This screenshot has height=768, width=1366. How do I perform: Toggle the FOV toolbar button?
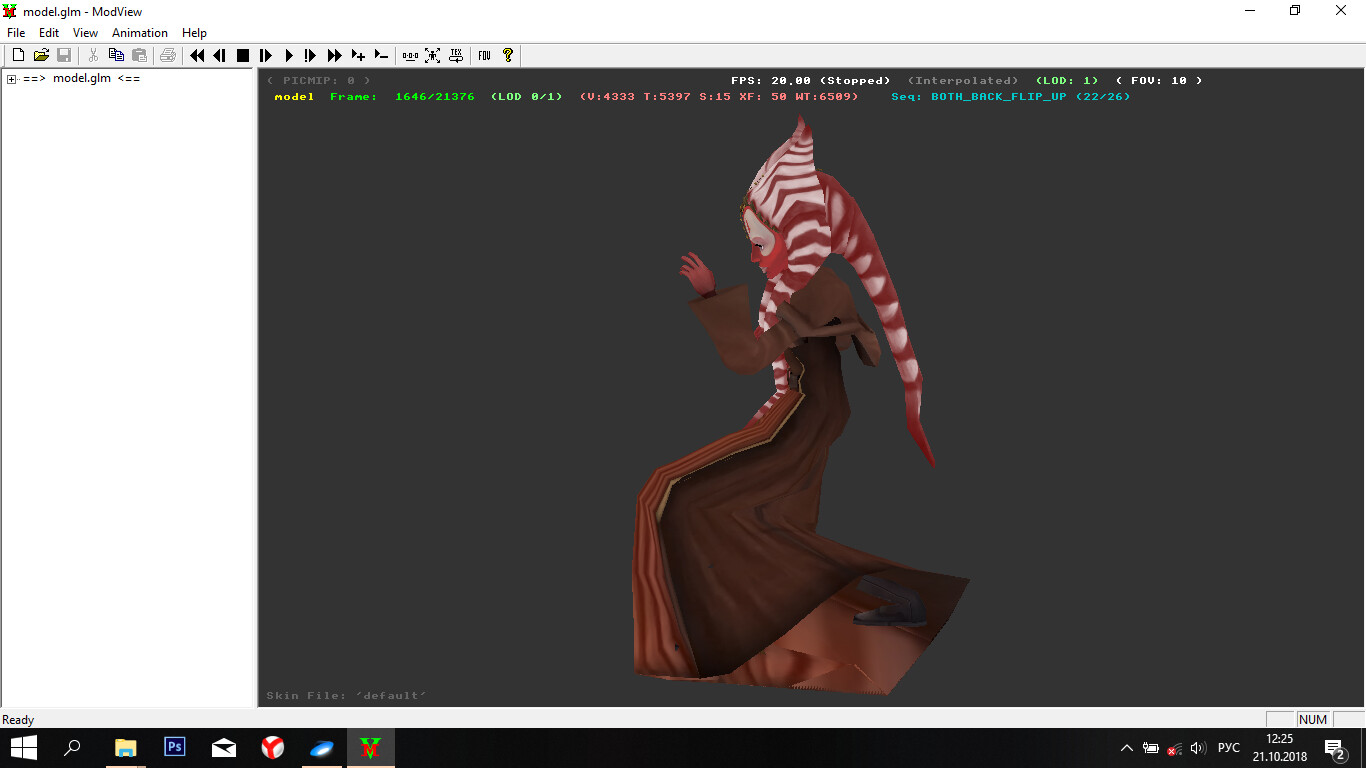(x=484, y=55)
